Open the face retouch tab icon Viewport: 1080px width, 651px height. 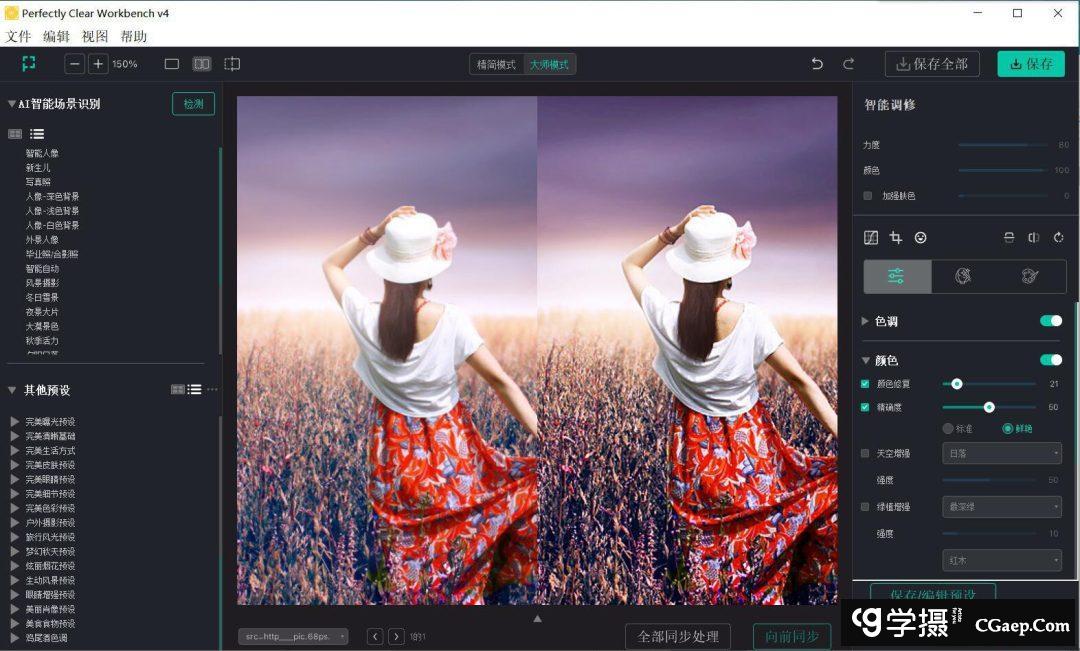tap(963, 277)
